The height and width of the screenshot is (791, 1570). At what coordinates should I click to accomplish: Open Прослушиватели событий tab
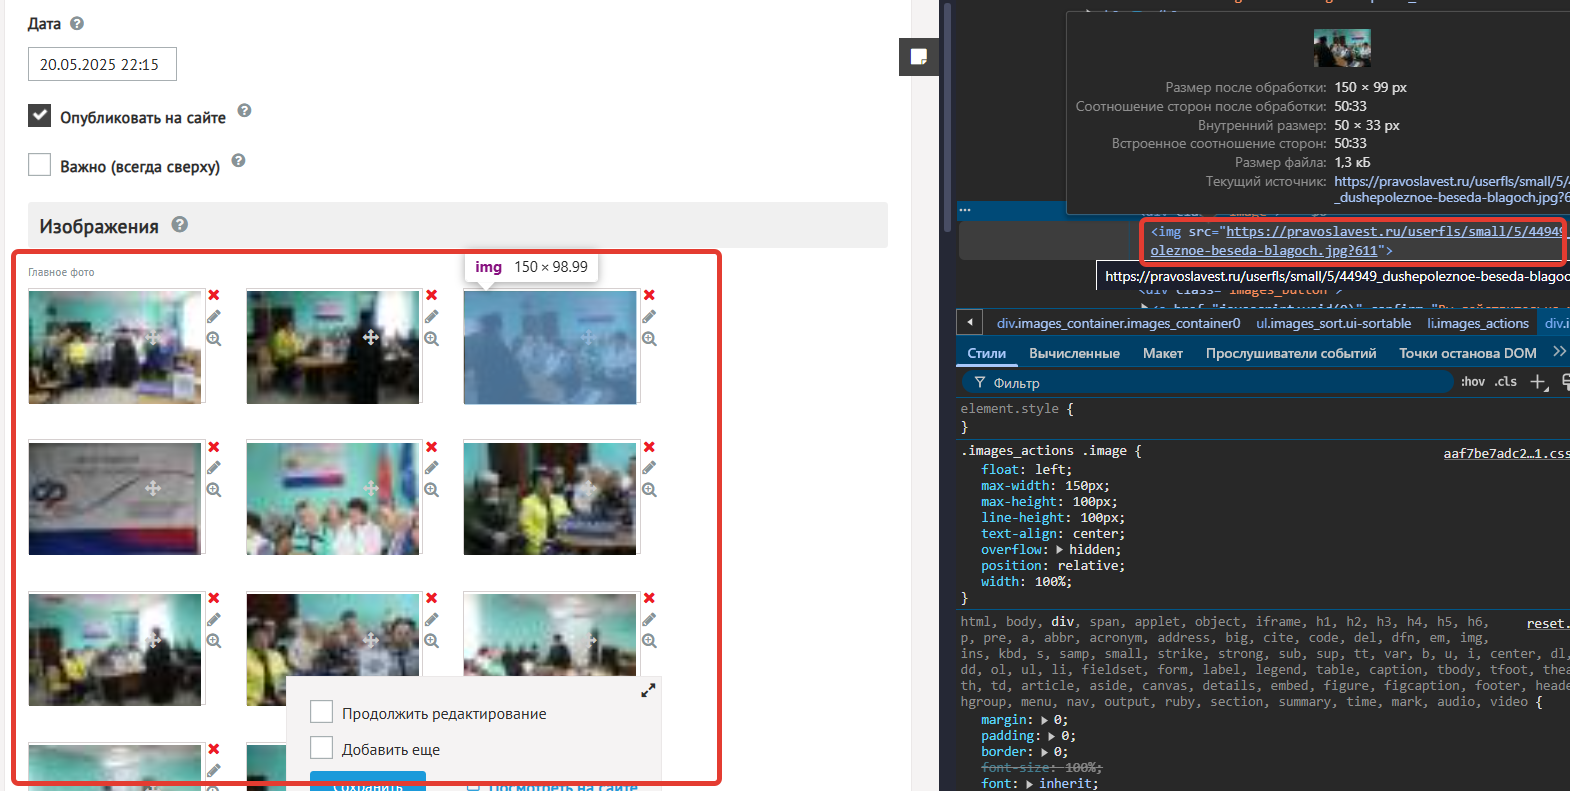[1291, 353]
